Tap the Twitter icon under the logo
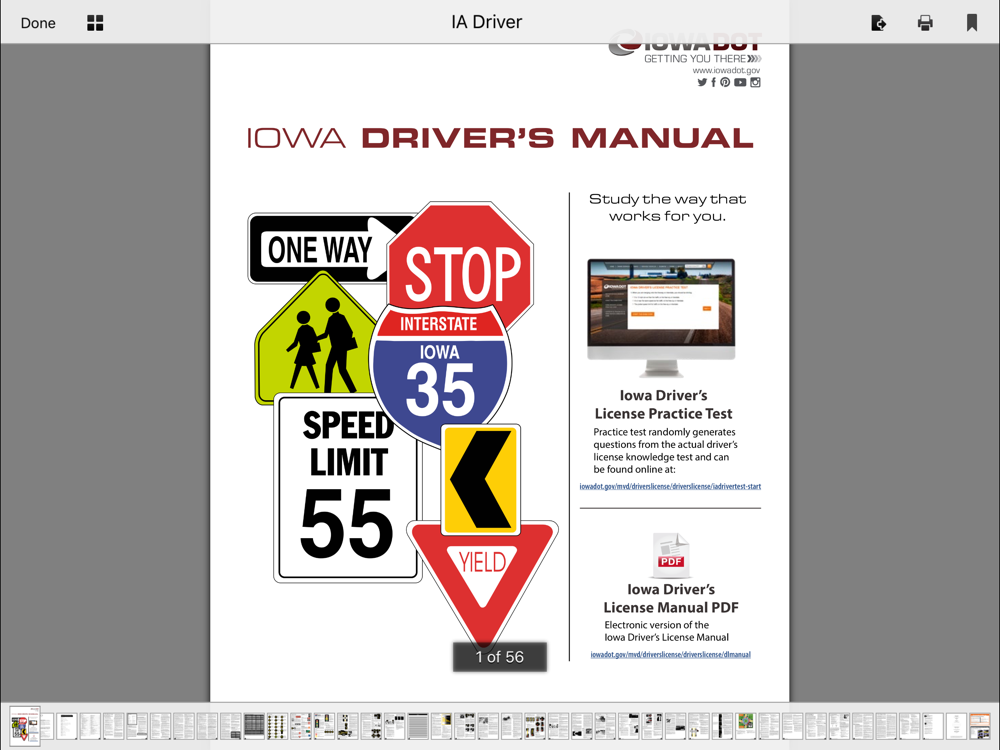This screenshot has width=1000, height=750. [702, 82]
